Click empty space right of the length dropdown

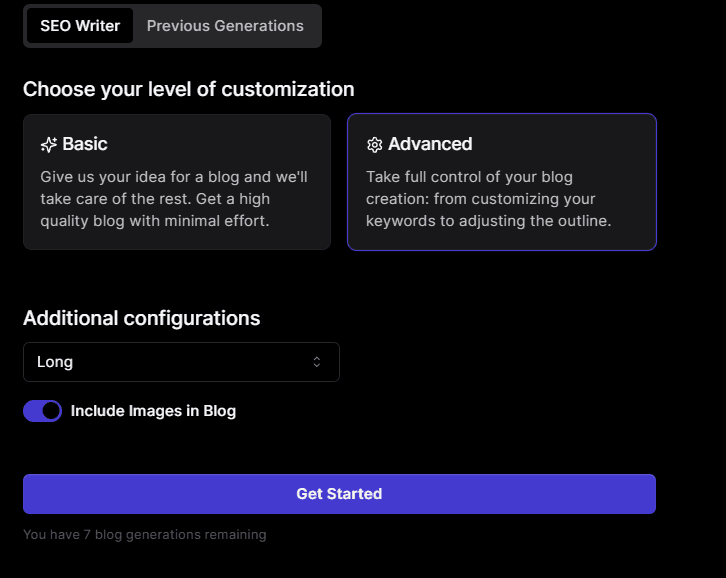pyautogui.click(x=500, y=362)
